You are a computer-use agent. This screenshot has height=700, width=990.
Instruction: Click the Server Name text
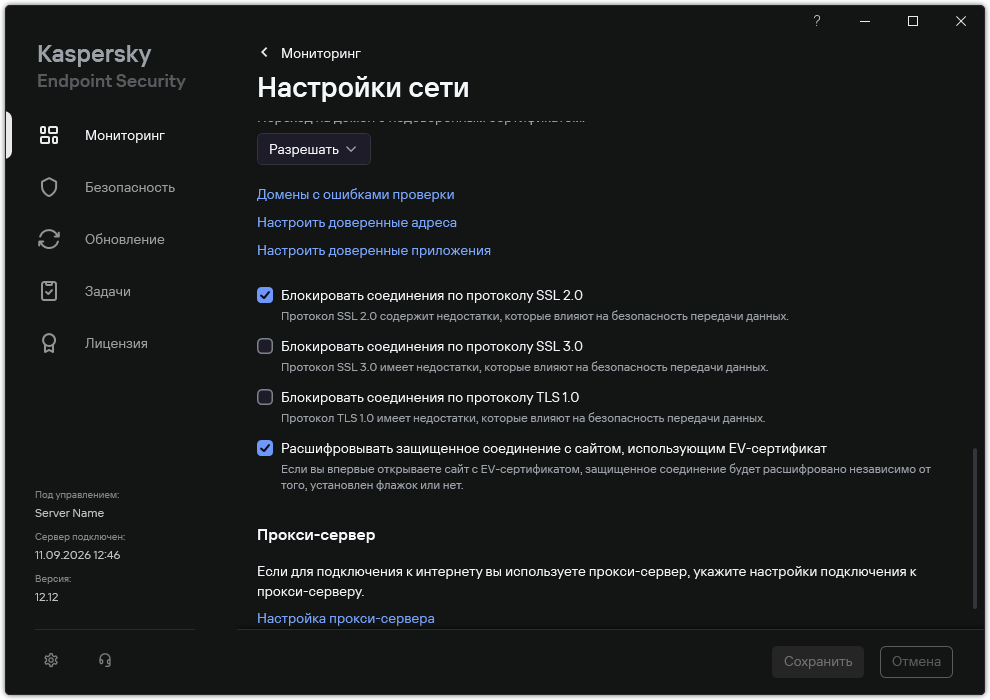(x=69, y=513)
